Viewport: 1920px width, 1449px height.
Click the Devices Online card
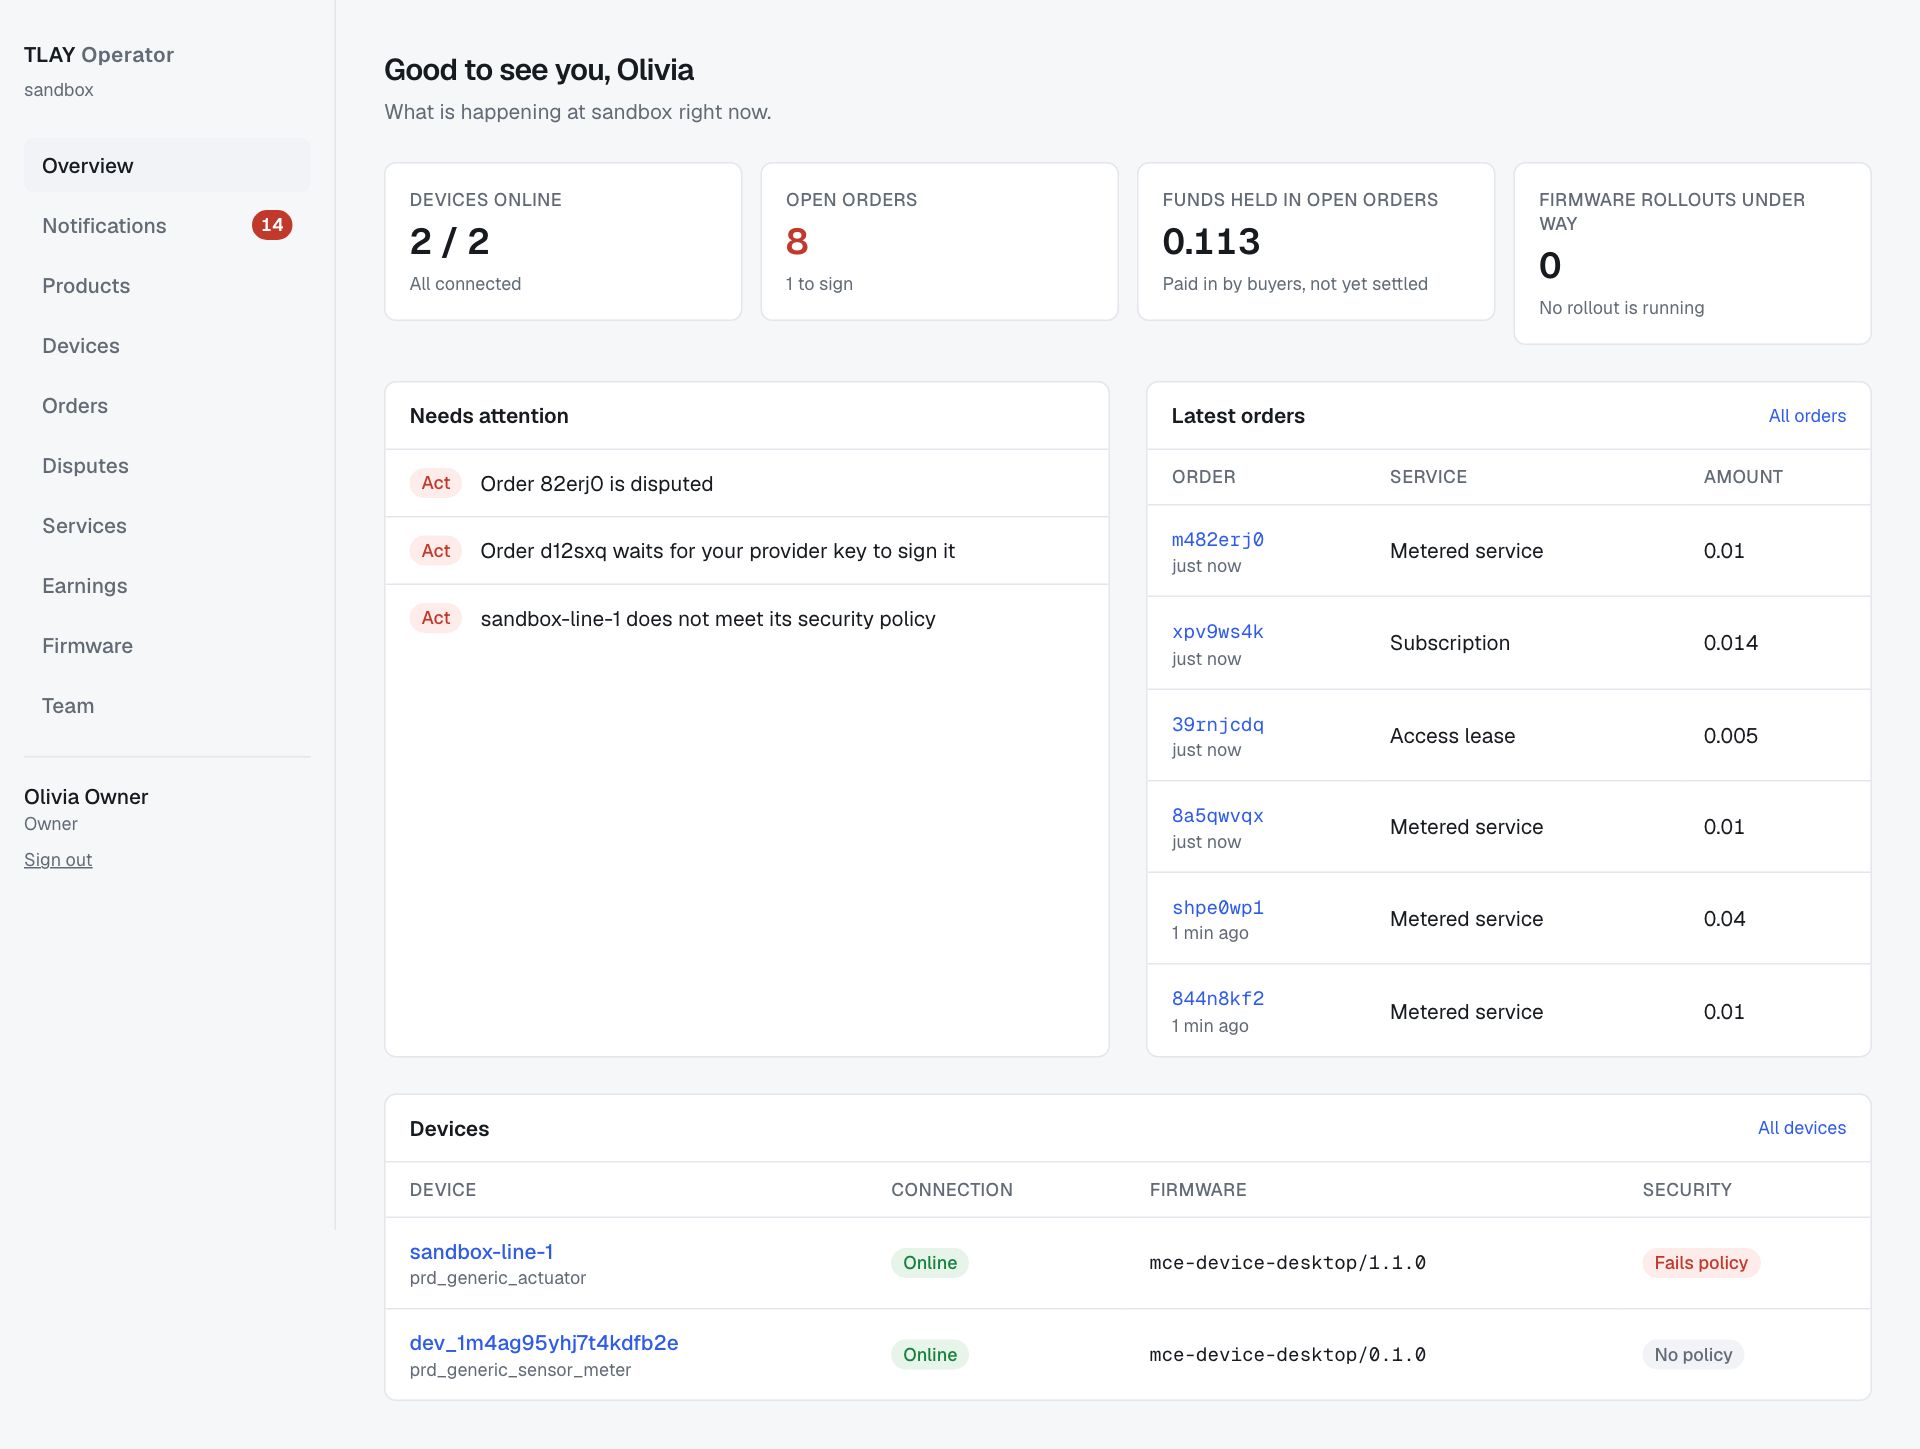pyautogui.click(x=563, y=242)
